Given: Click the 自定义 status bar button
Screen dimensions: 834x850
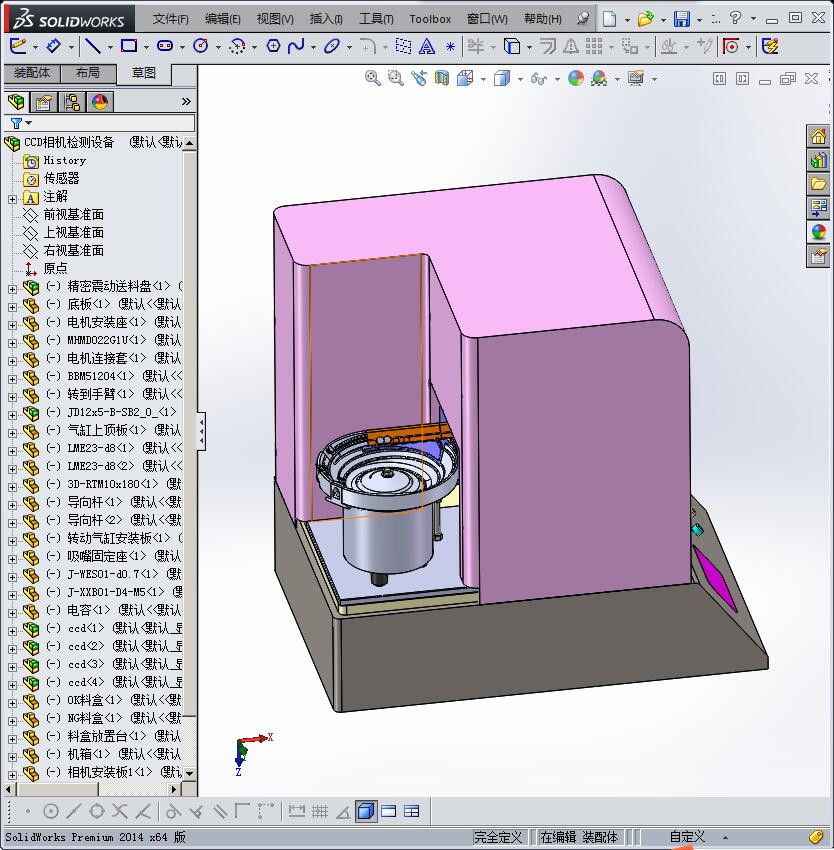Looking at the screenshot, I should (x=687, y=836).
